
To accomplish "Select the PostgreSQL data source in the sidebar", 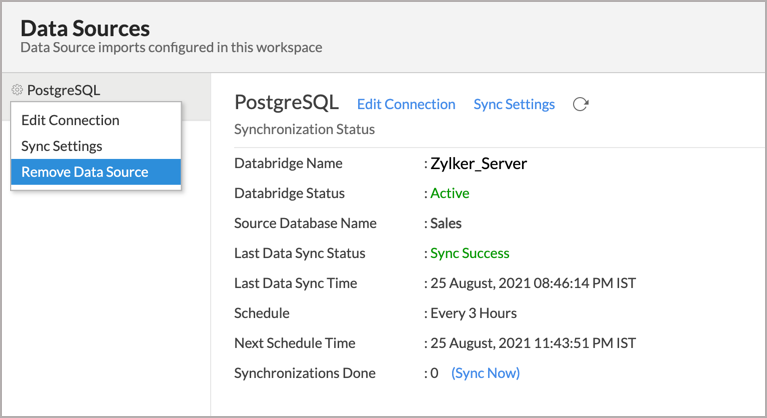I will pos(64,90).
